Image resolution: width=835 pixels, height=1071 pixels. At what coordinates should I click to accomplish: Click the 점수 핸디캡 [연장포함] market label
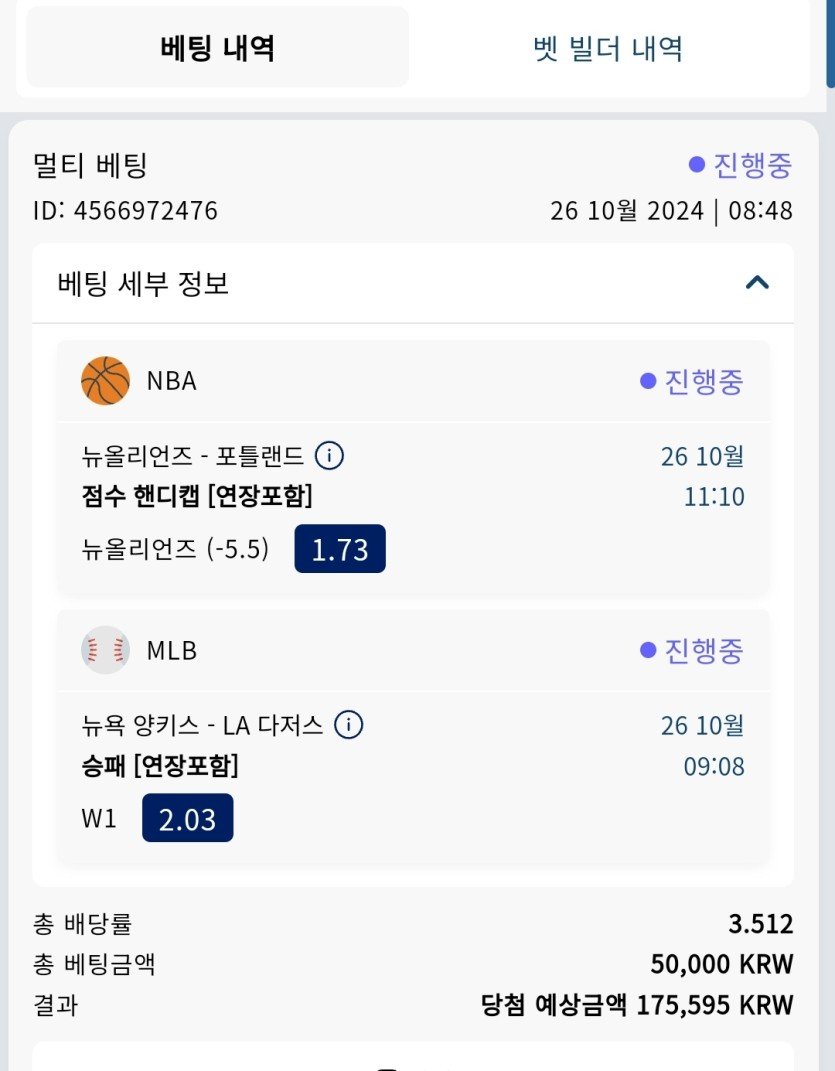point(197,496)
